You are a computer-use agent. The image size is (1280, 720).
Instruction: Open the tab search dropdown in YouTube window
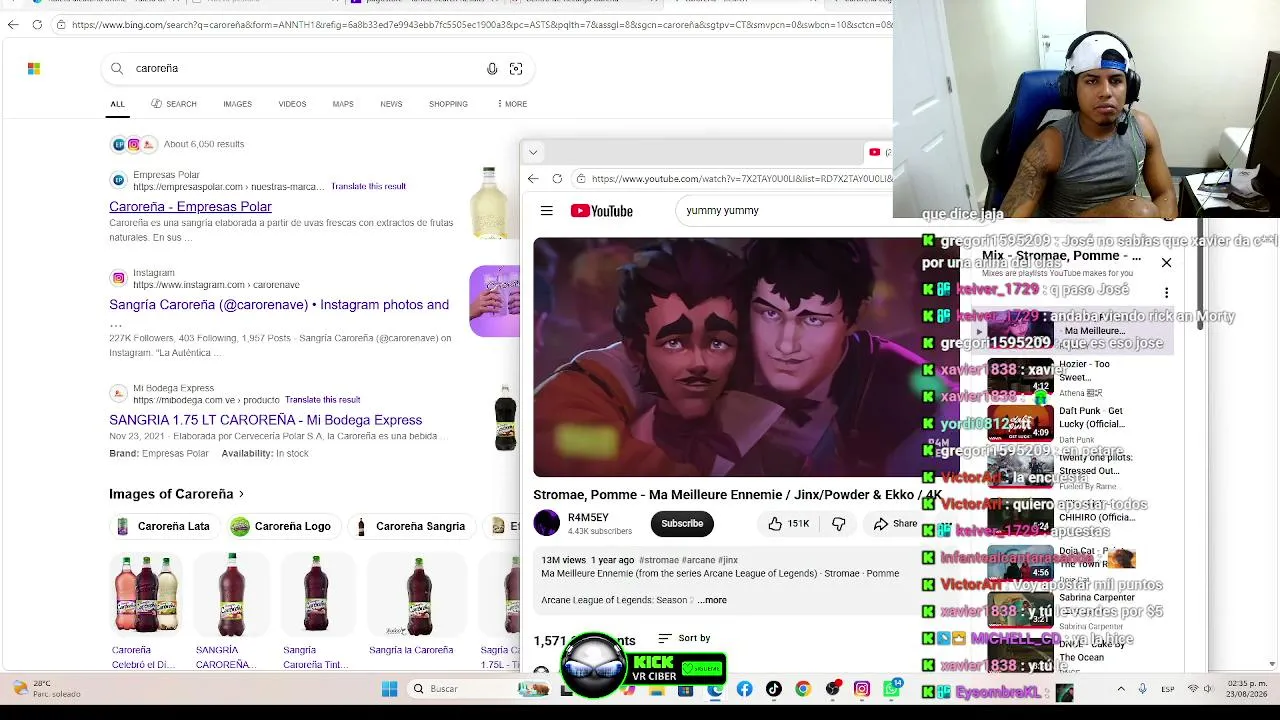[x=533, y=152]
